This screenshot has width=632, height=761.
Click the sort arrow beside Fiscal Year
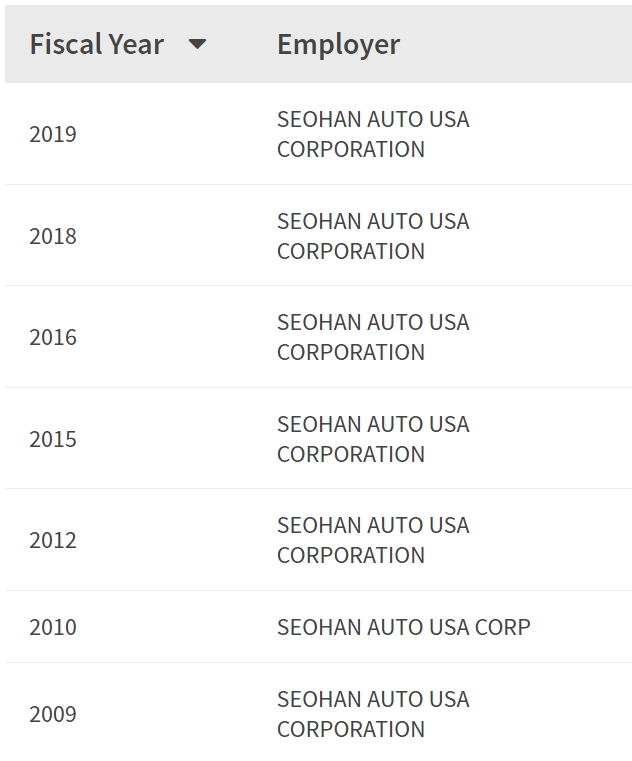197,45
